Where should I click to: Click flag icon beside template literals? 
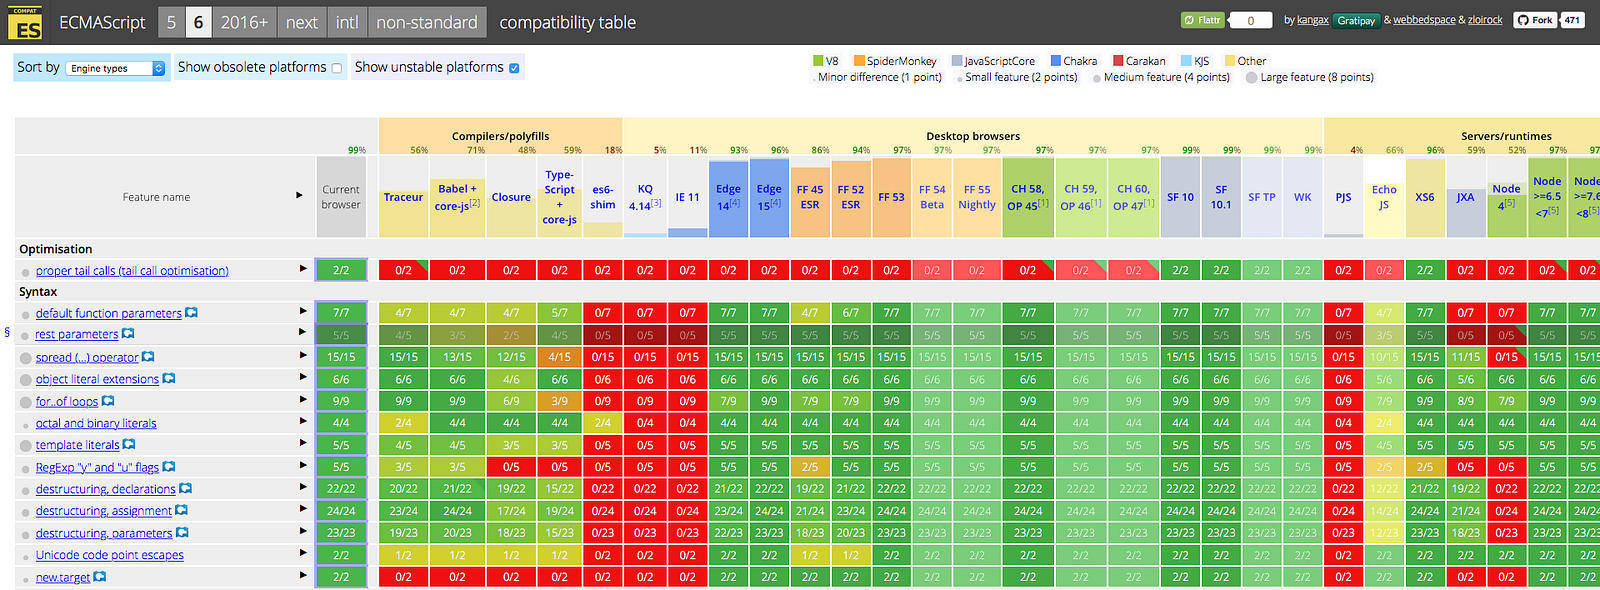point(129,445)
